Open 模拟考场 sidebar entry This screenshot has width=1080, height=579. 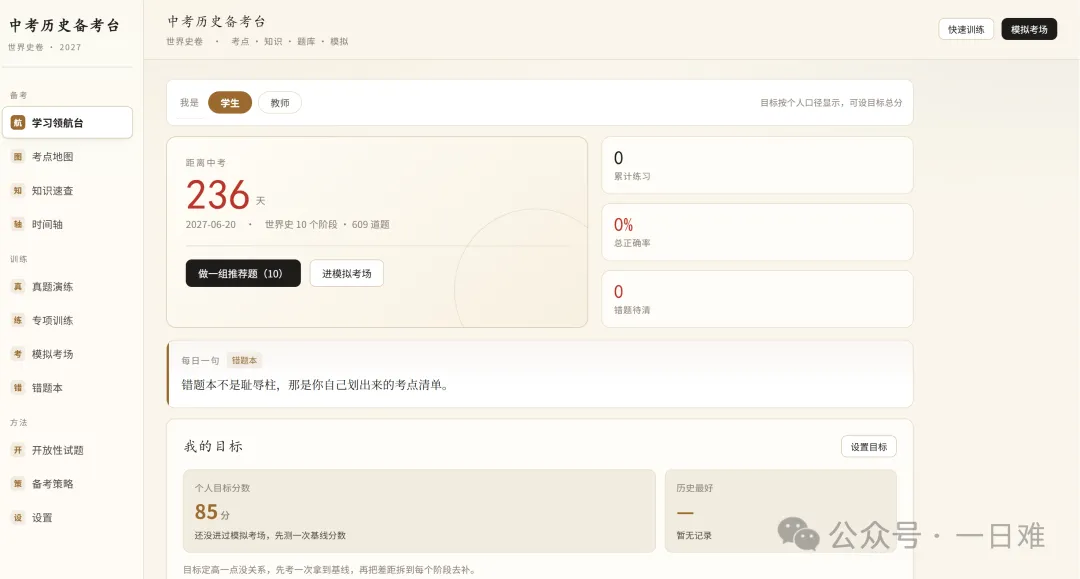[68, 354]
